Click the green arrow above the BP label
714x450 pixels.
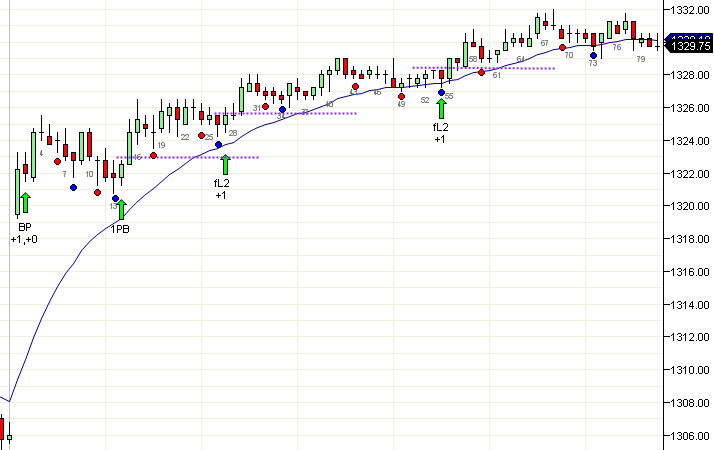point(26,203)
